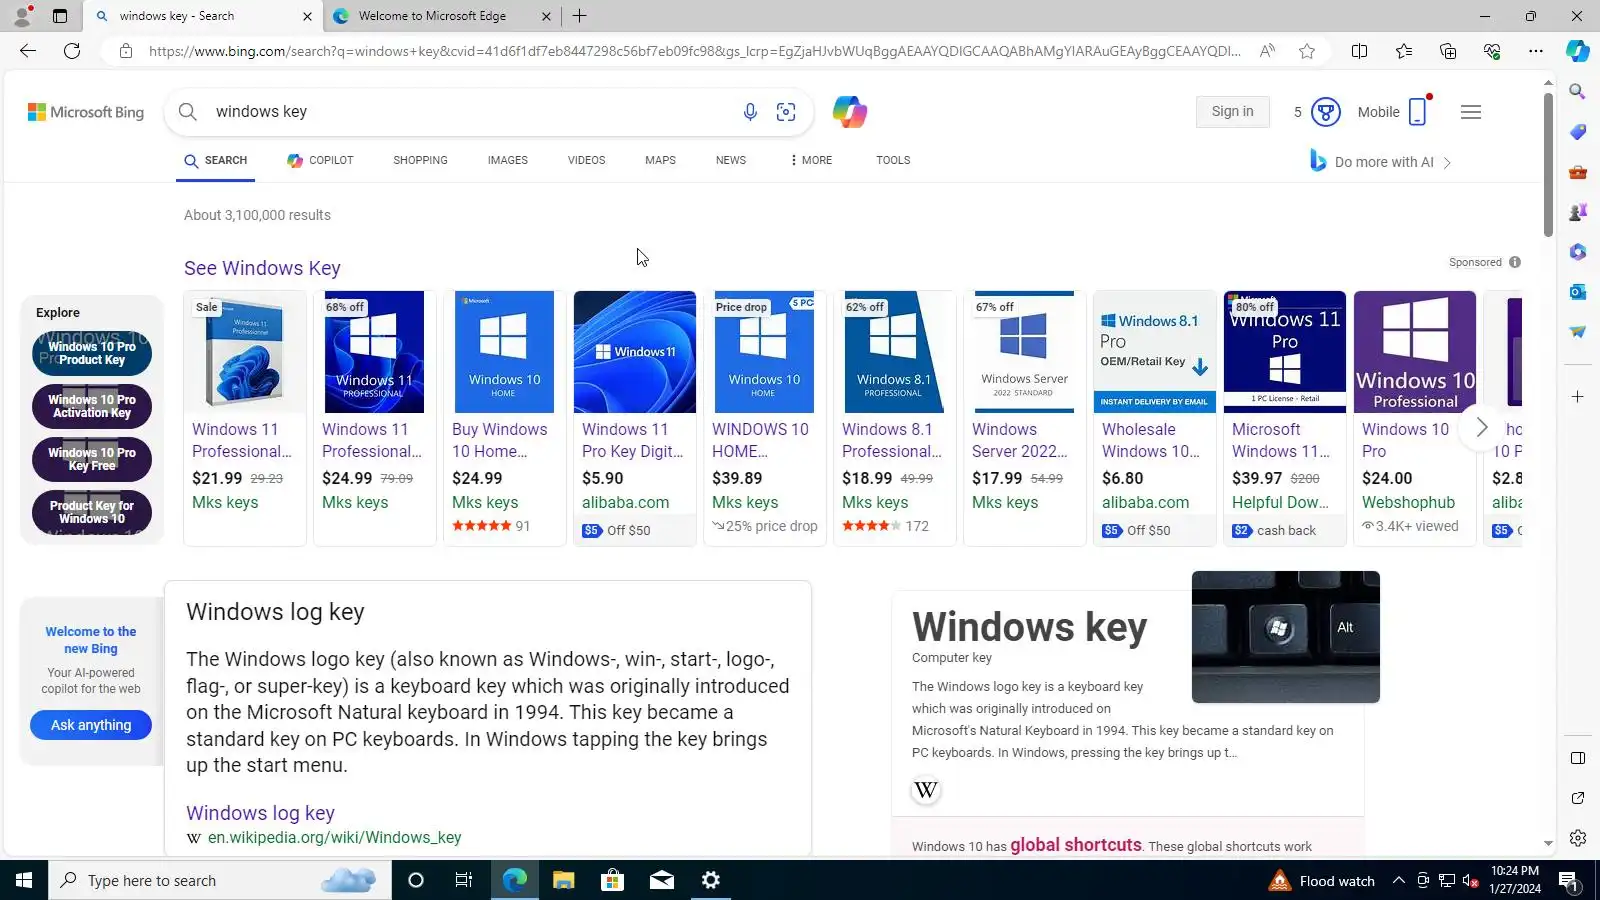The width and height of the screenshot is (1600, 900).
Task: Toggle Read aloud in address bar
Action: (1267, 51)
